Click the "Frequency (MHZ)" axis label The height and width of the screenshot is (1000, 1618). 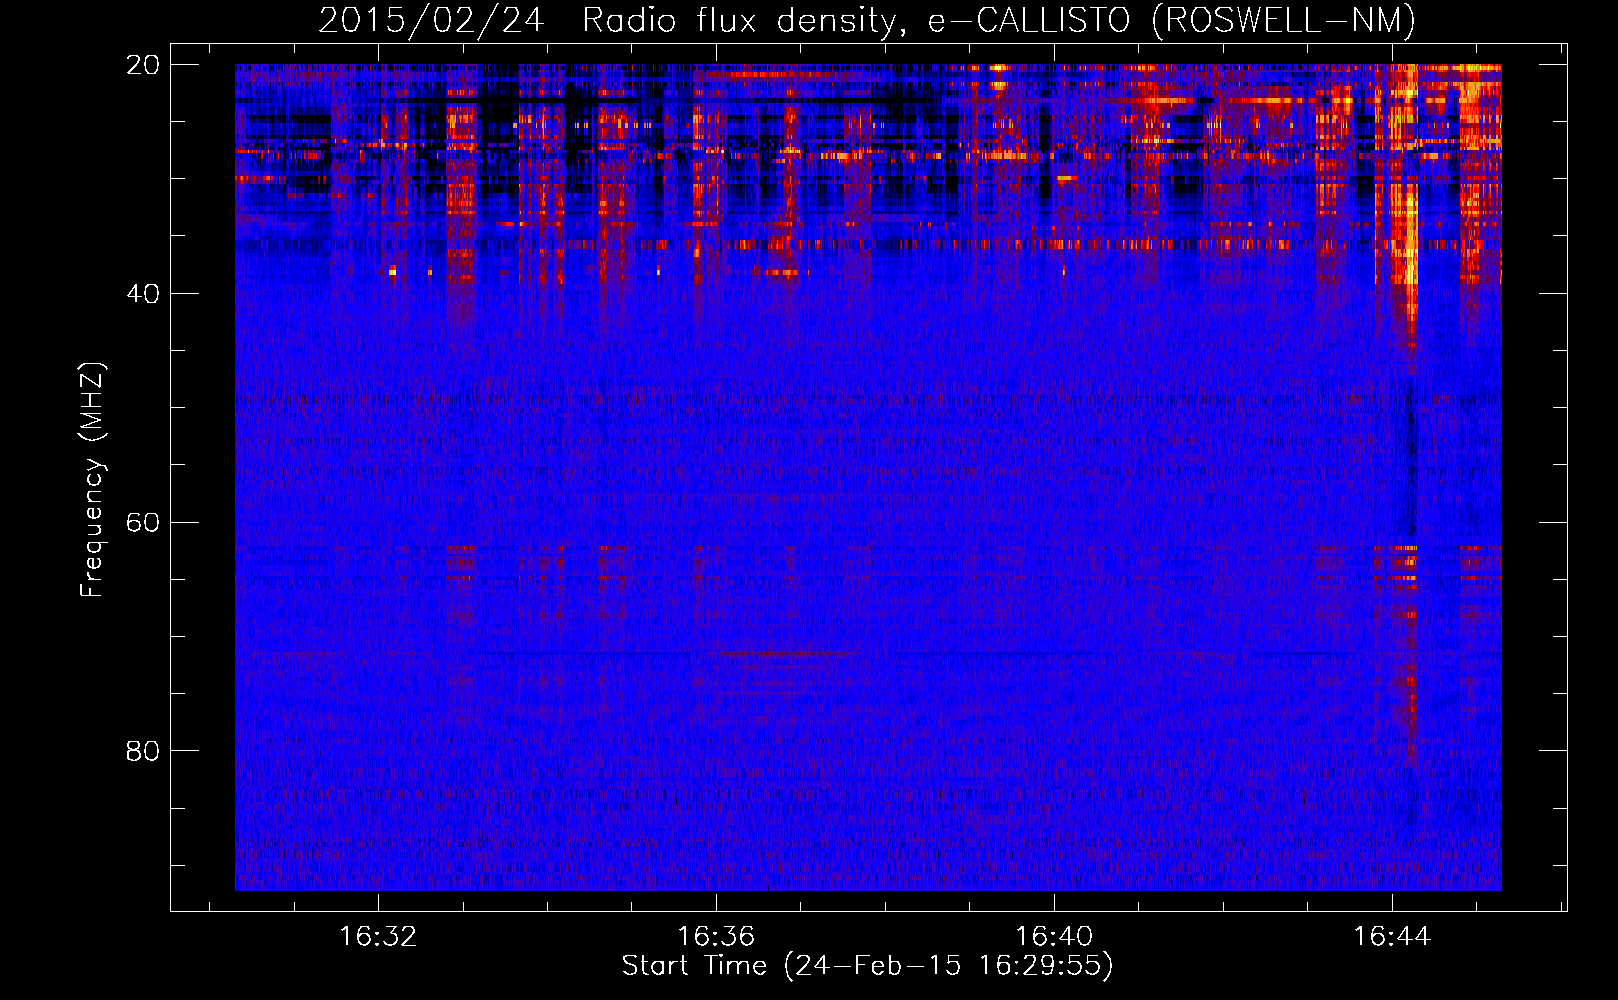(x=92, y=480)
